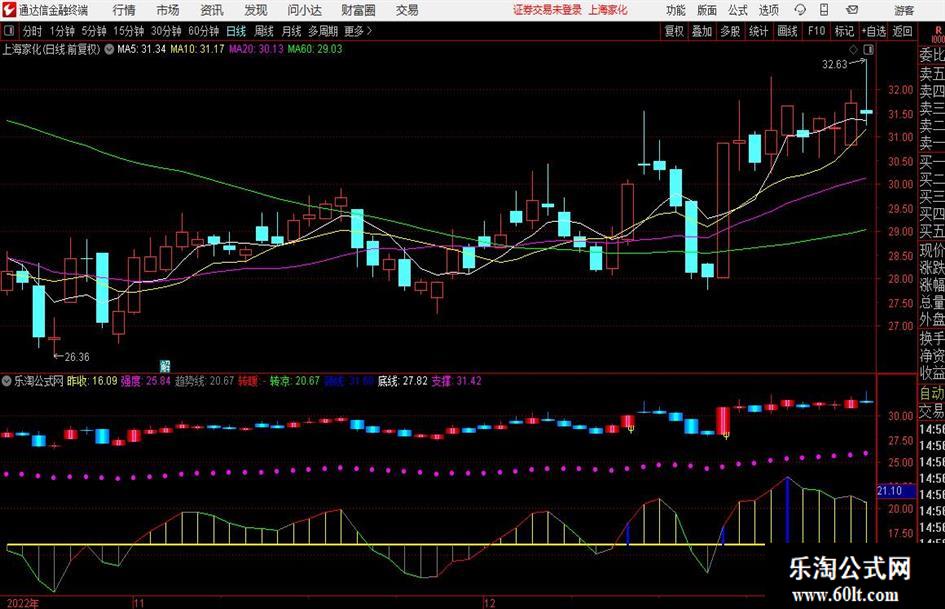Open the mobile phone icon in title bar
945x609 pixels.
pos(824,10)
